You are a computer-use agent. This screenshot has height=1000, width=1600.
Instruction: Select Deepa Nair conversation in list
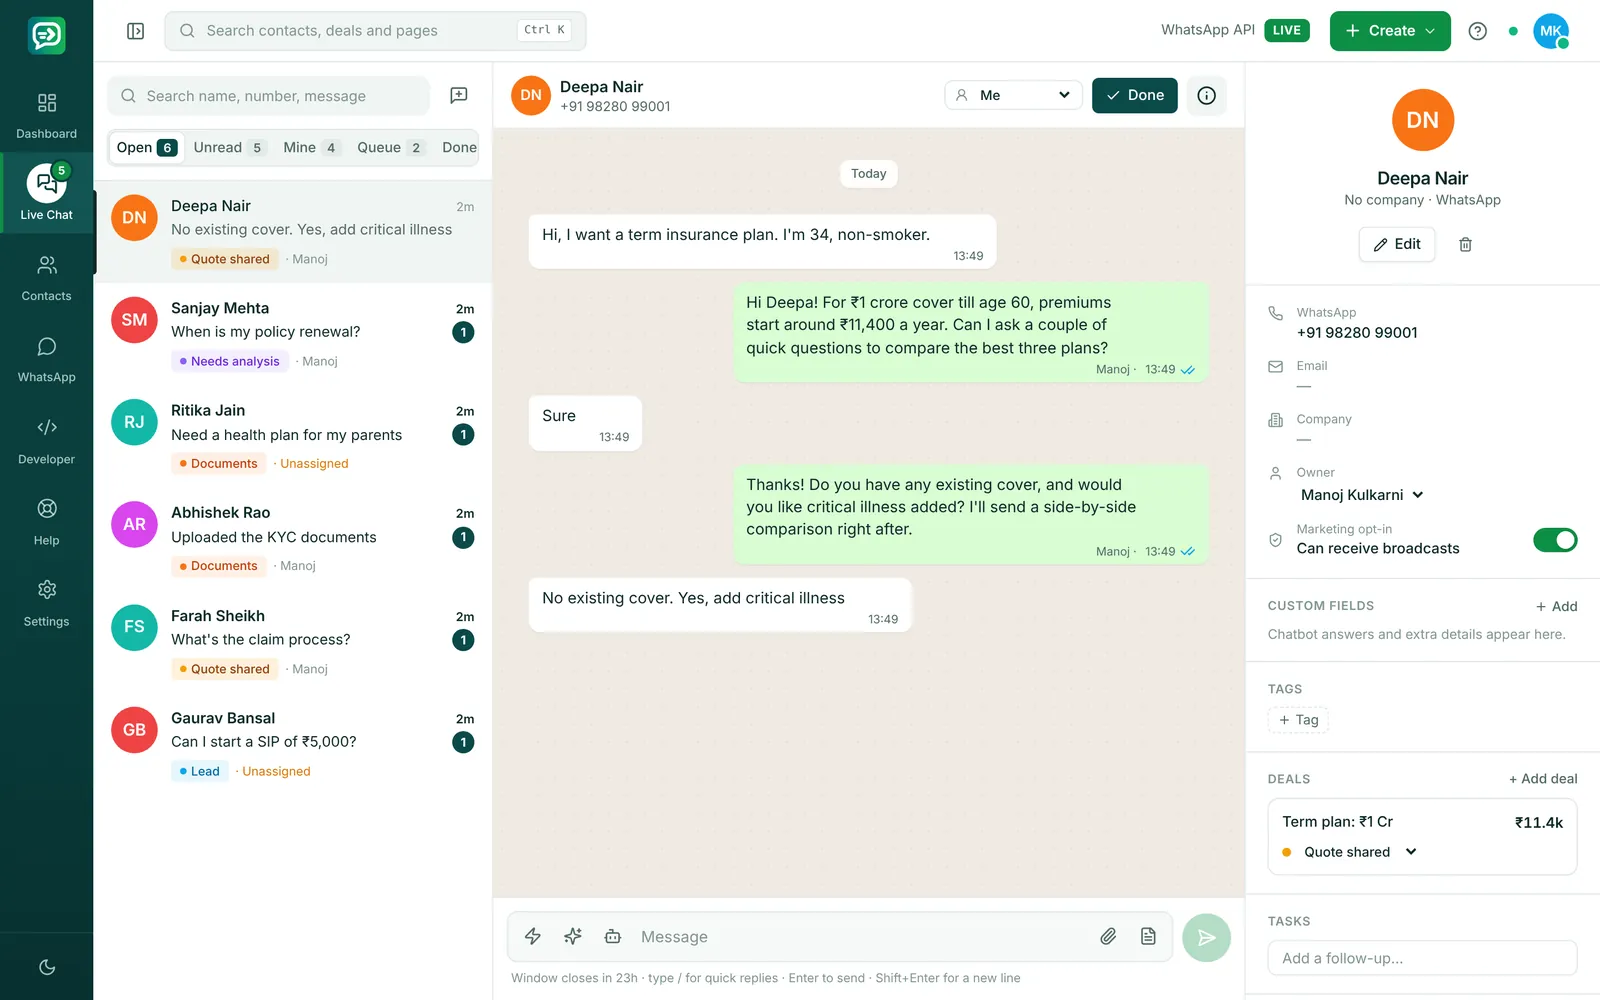pyautogui.click(x=293, y=232)
